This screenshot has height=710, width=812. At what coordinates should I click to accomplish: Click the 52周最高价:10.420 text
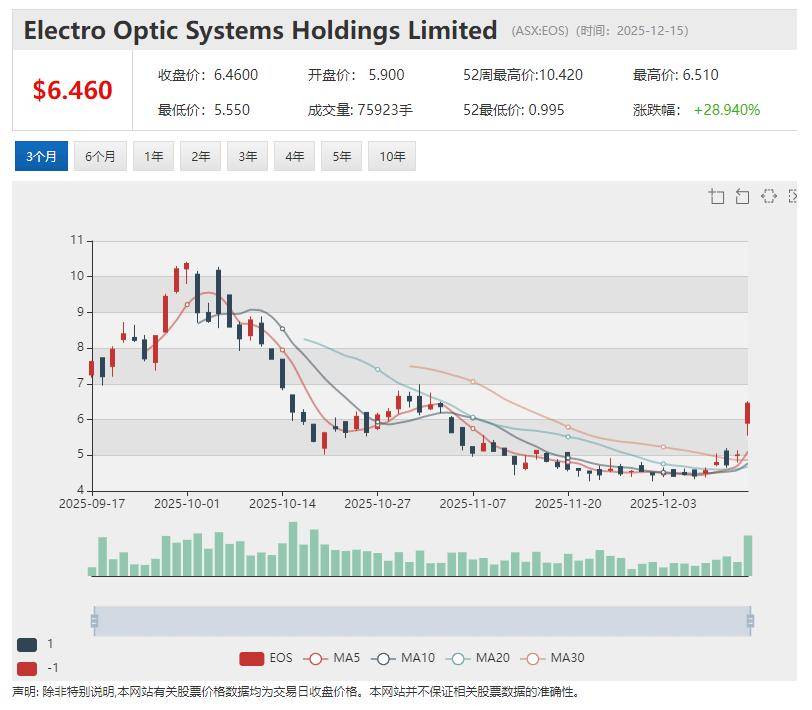(523, 75)
